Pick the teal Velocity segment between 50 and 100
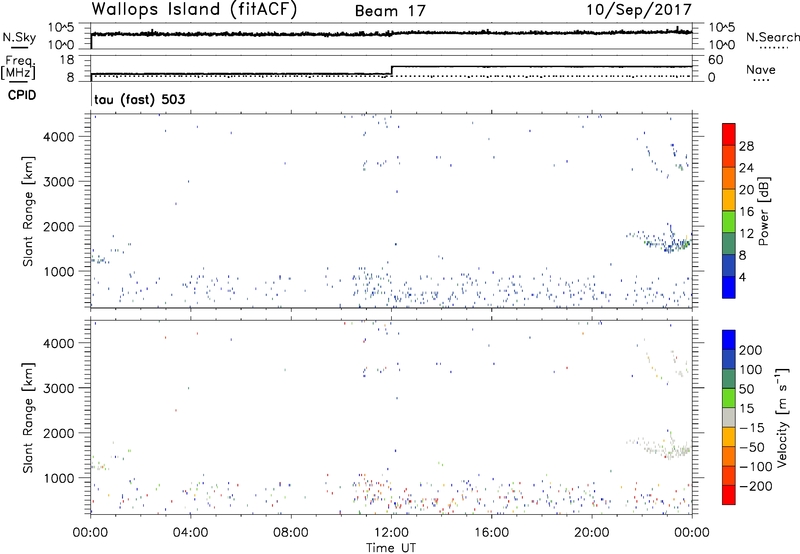The width and height of the screenshot is (800, 554). [x=729, y=379]
